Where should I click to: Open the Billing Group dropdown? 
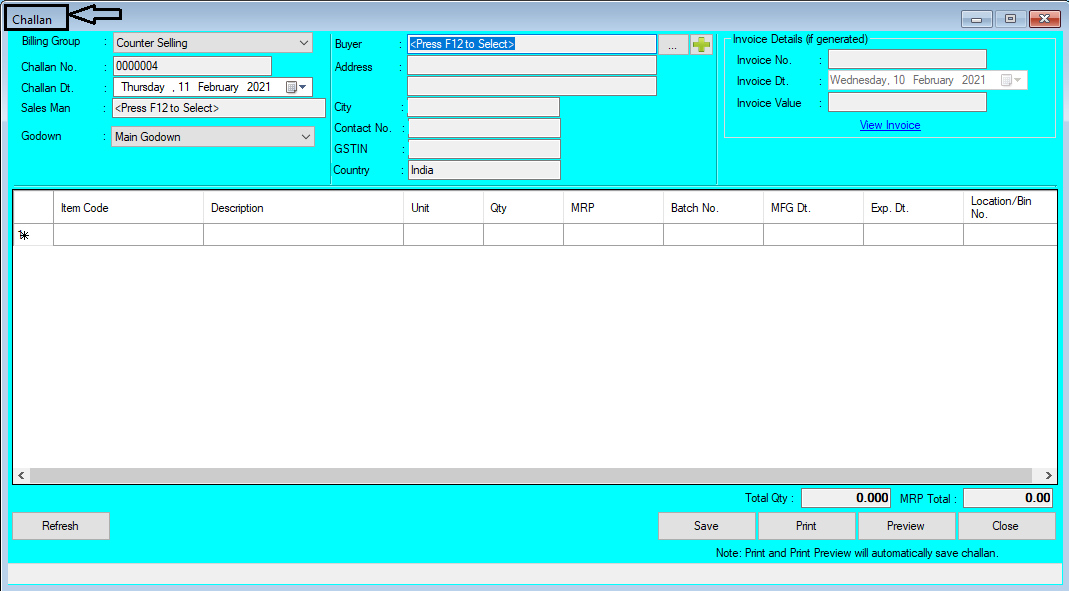pos(304,43)
